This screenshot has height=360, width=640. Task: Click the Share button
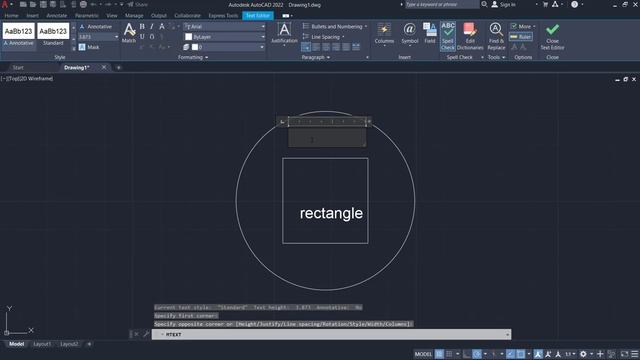137,4
